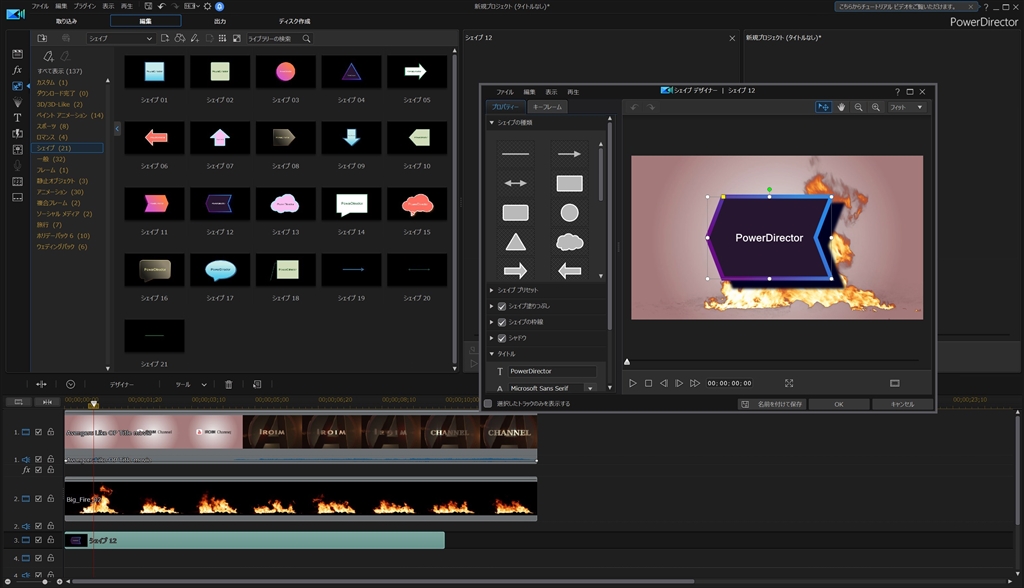The height and width of the screenshot is (588, 1024).
Task: Click the modify template pencil icon
Action: (x=195, y=39)
